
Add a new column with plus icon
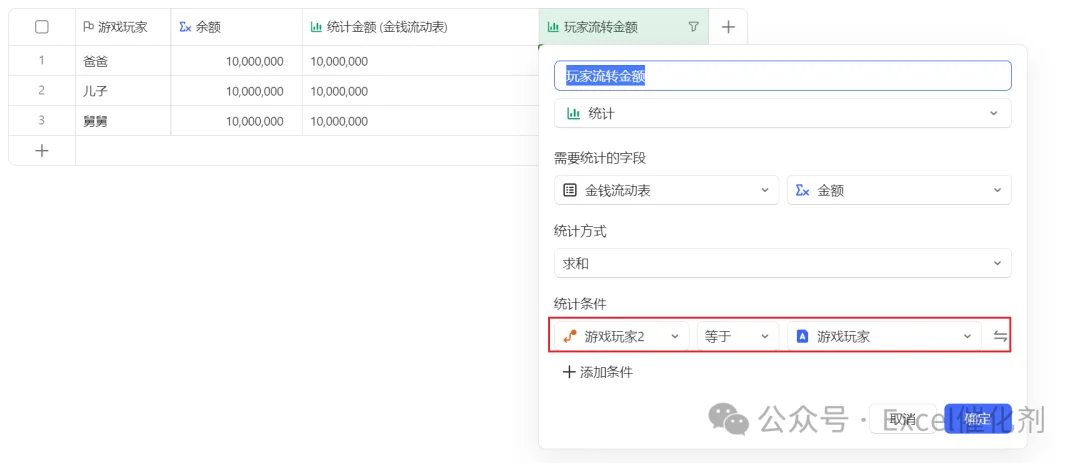click(728, 27)
